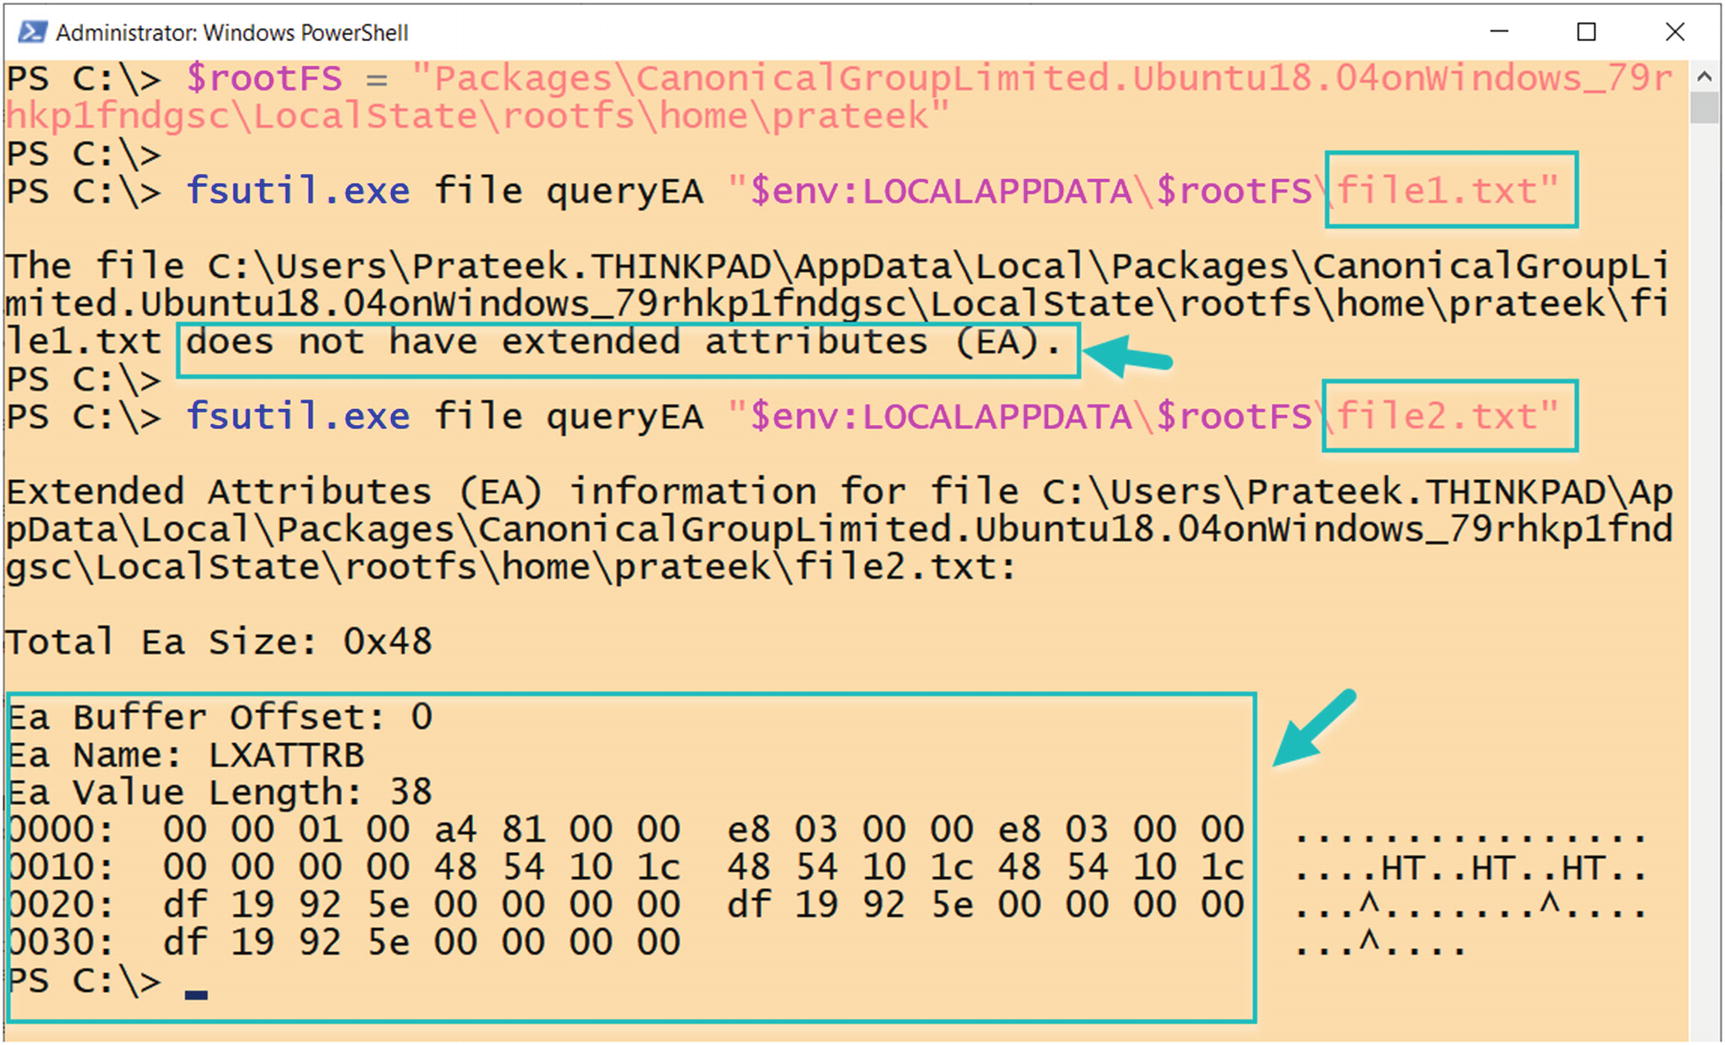Screen dimensions: 1725x1045
Task: Close the Administrator PowerShell window
Action: [x=1675, y=32]
